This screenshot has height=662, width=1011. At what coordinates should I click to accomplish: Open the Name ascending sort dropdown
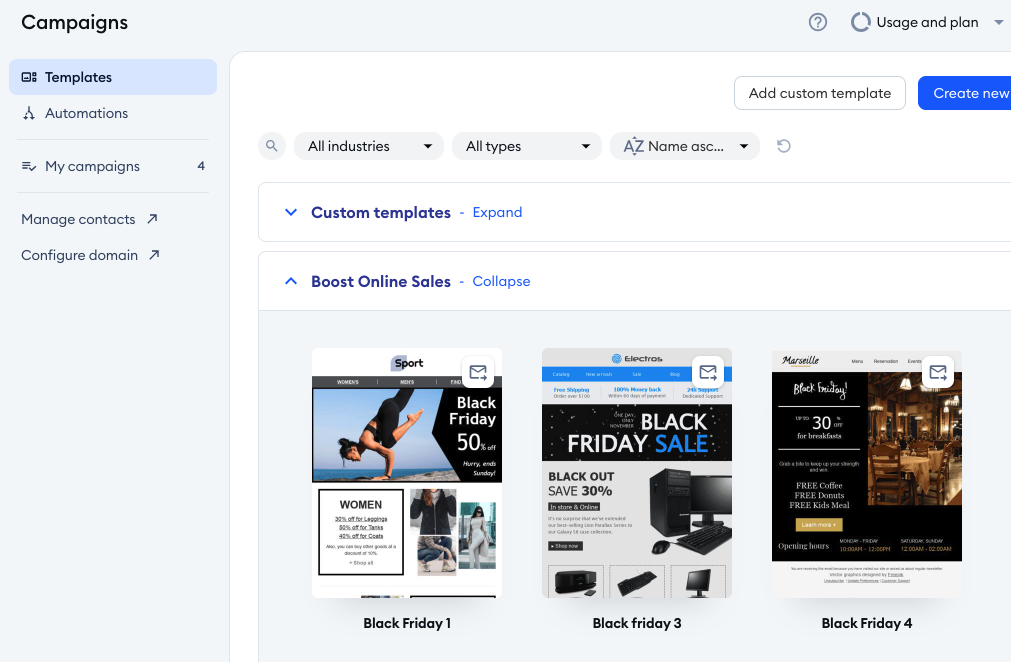pos(685,146)
